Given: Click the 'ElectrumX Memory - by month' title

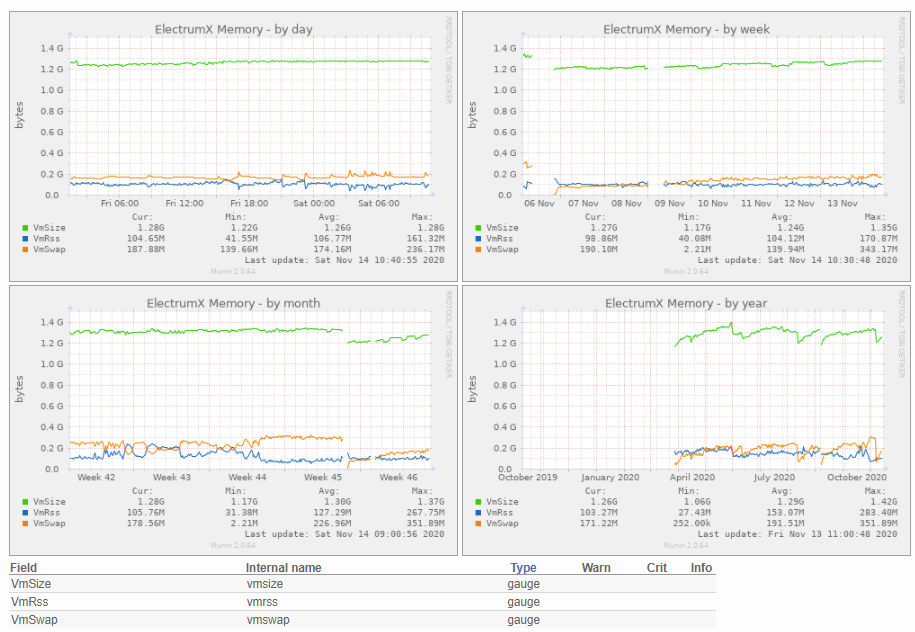Looking at the screenshot, I should click(233, 303).
